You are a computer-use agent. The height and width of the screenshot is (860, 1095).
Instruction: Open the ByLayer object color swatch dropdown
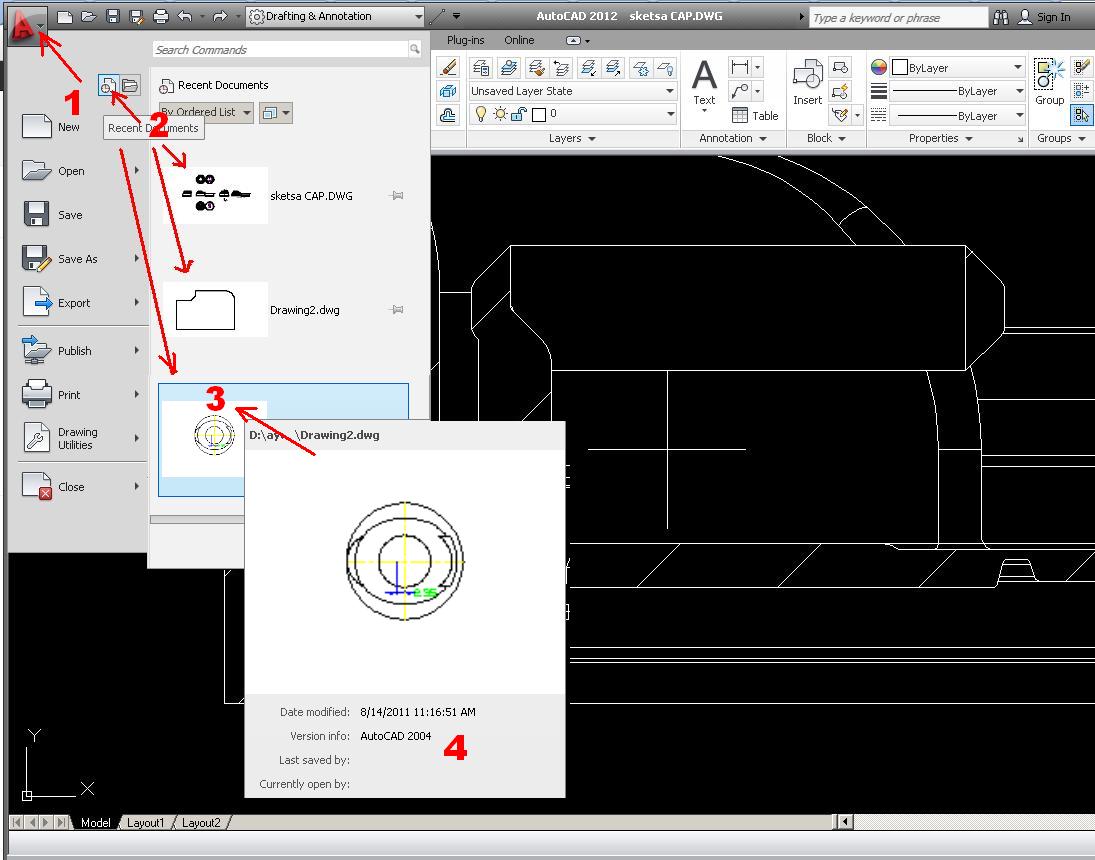[957, 68]
